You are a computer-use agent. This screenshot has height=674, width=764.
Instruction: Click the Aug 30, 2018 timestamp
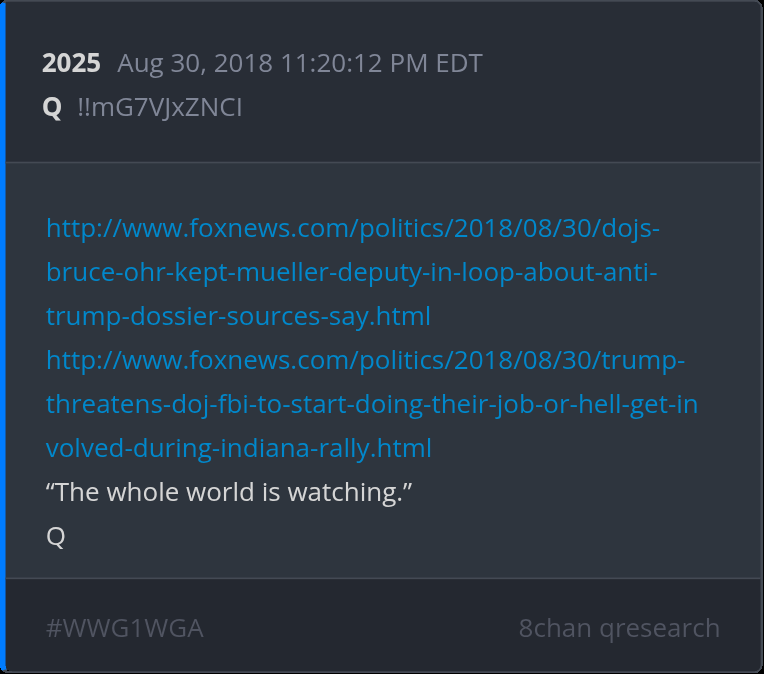coord(300,63)
